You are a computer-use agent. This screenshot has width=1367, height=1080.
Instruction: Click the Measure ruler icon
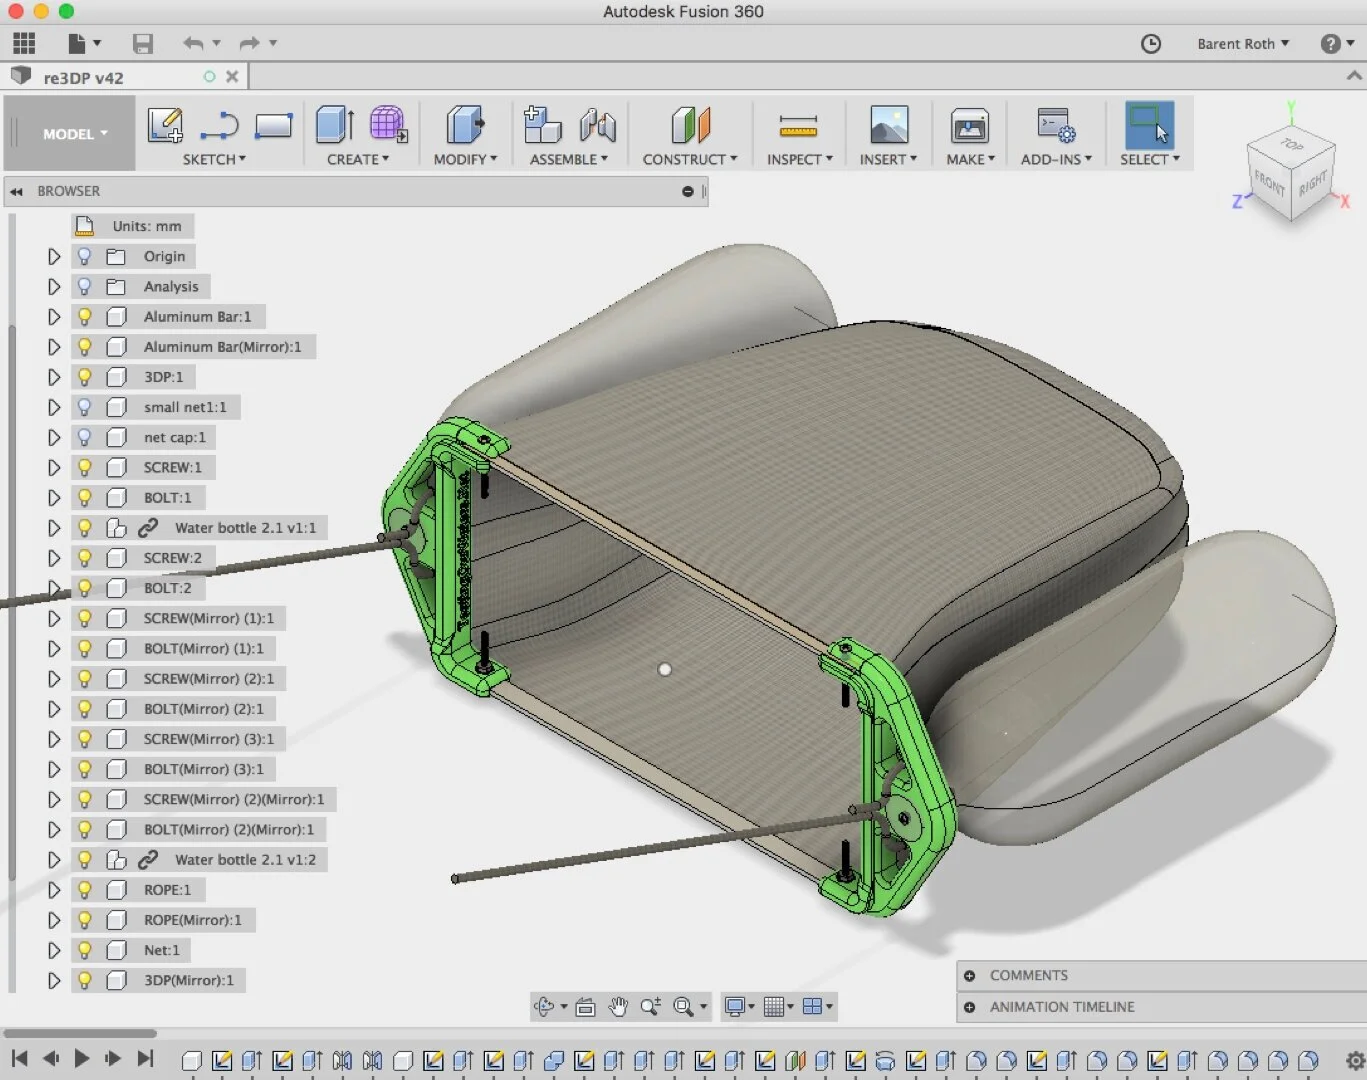pos(798,126)
